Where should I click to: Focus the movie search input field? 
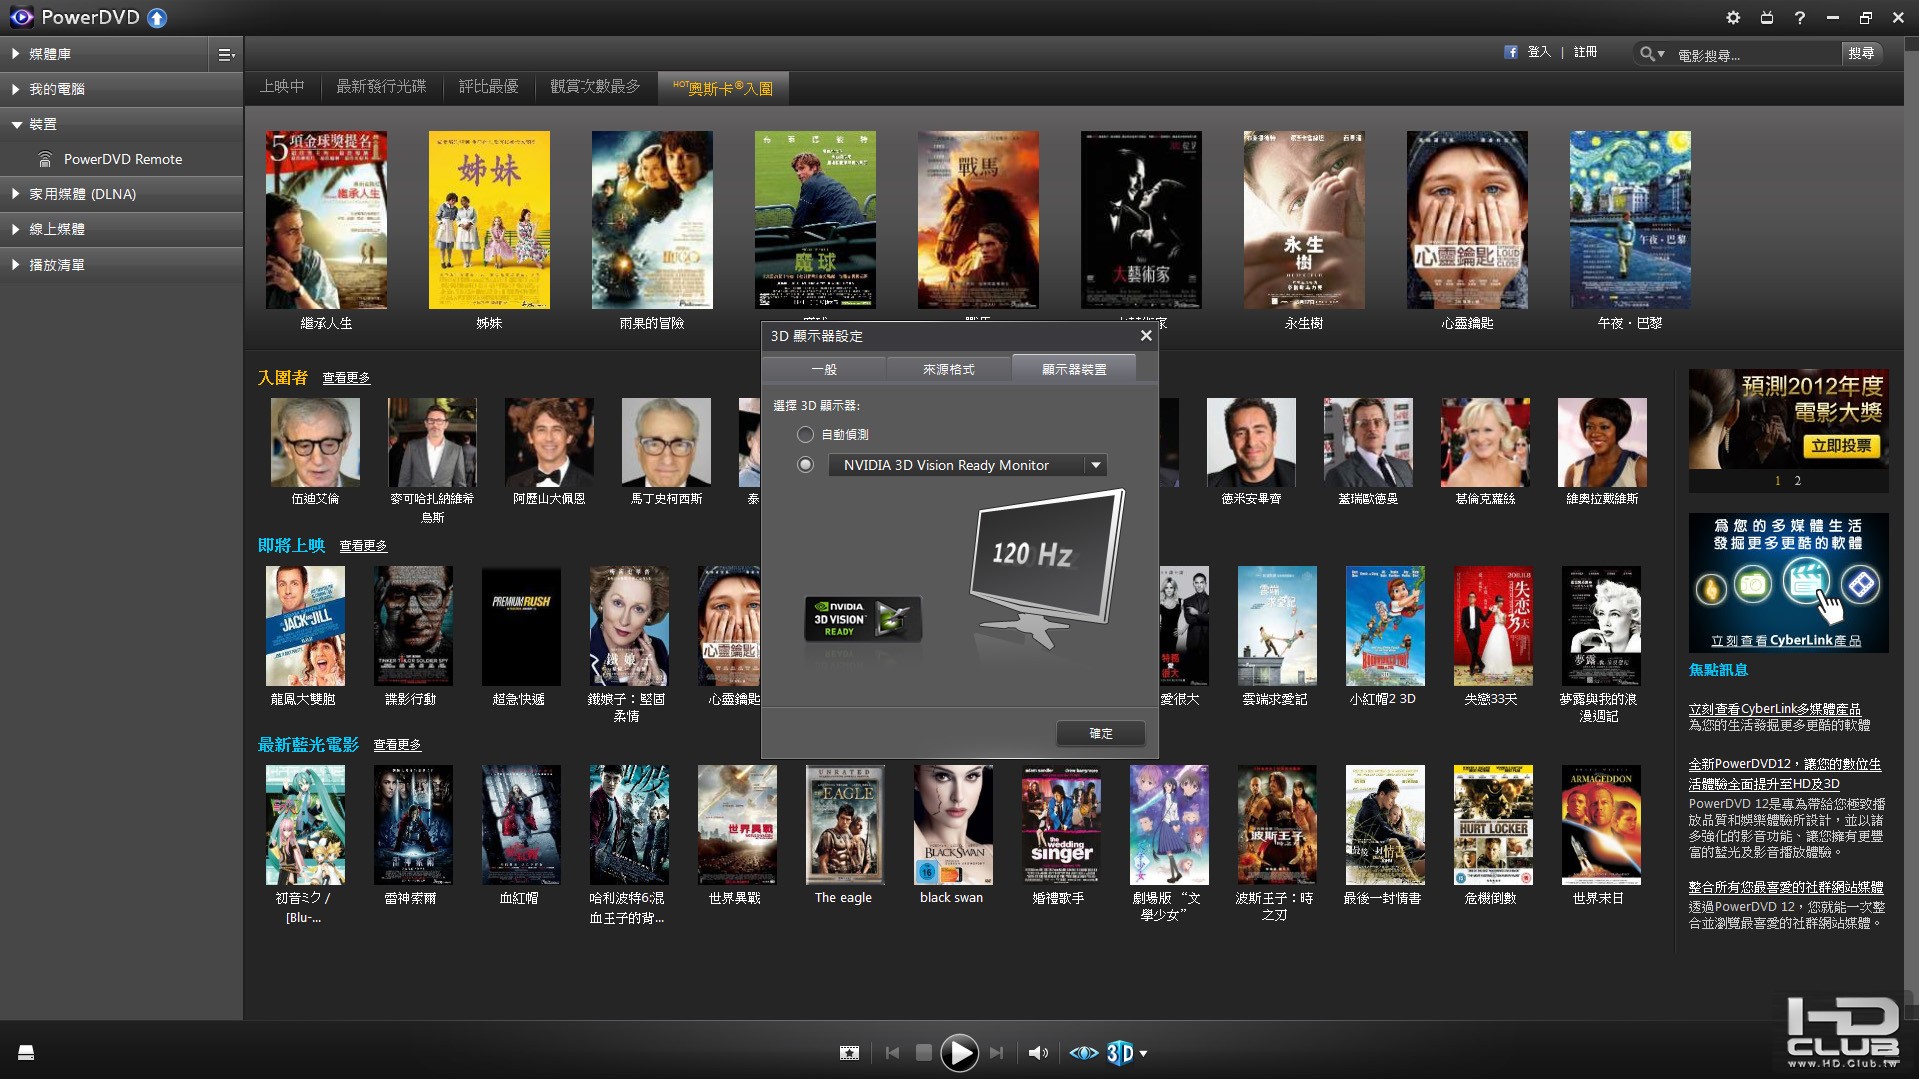click(x=1756, y=55)
